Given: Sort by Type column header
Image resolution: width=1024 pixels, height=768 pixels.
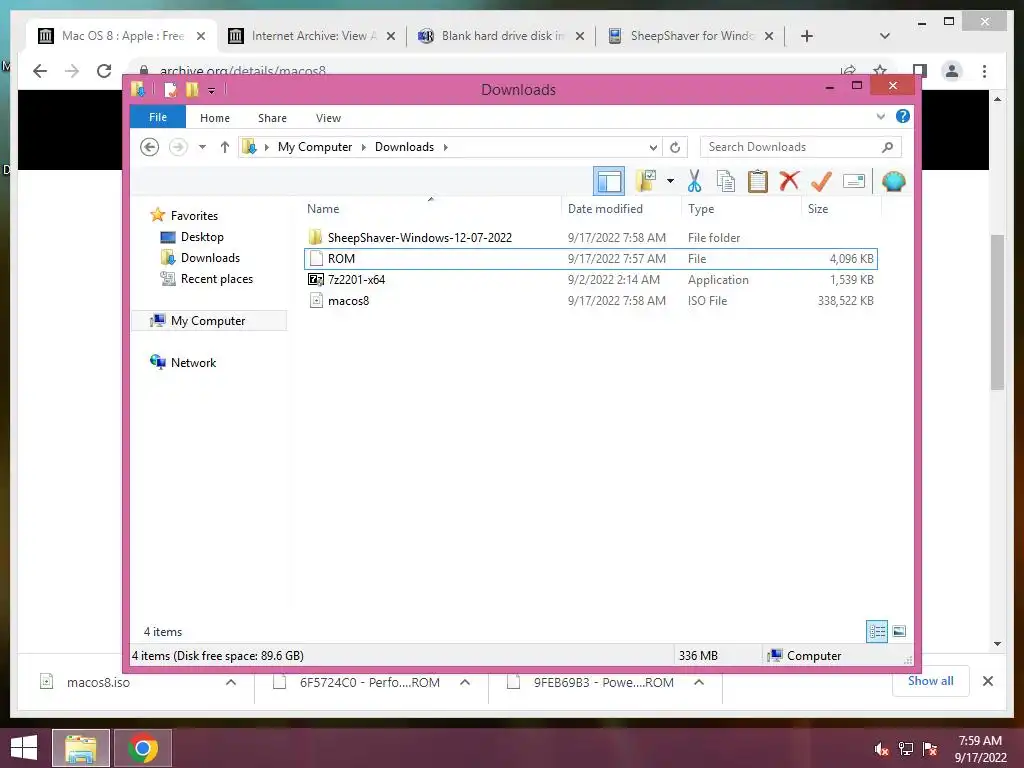Looking at the screenshot, I should point(701,208).
